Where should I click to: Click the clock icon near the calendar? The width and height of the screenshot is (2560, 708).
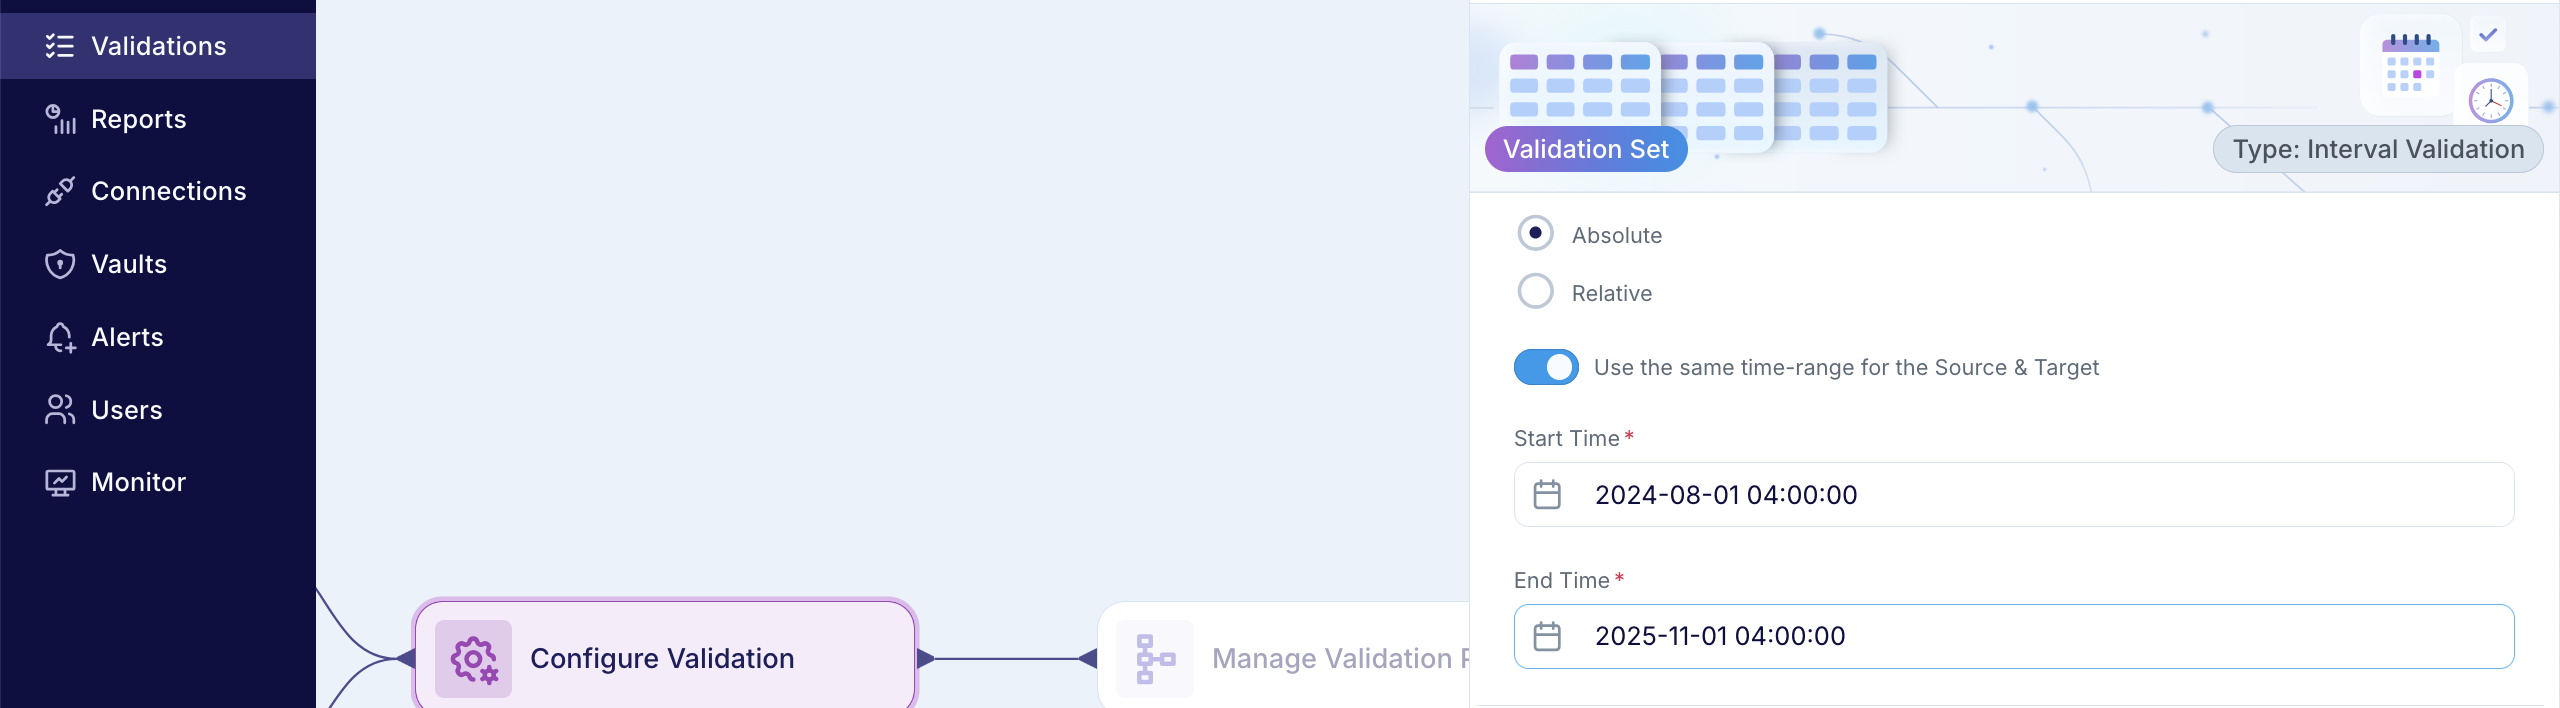pyautogui.click(x=2489, y=100)
